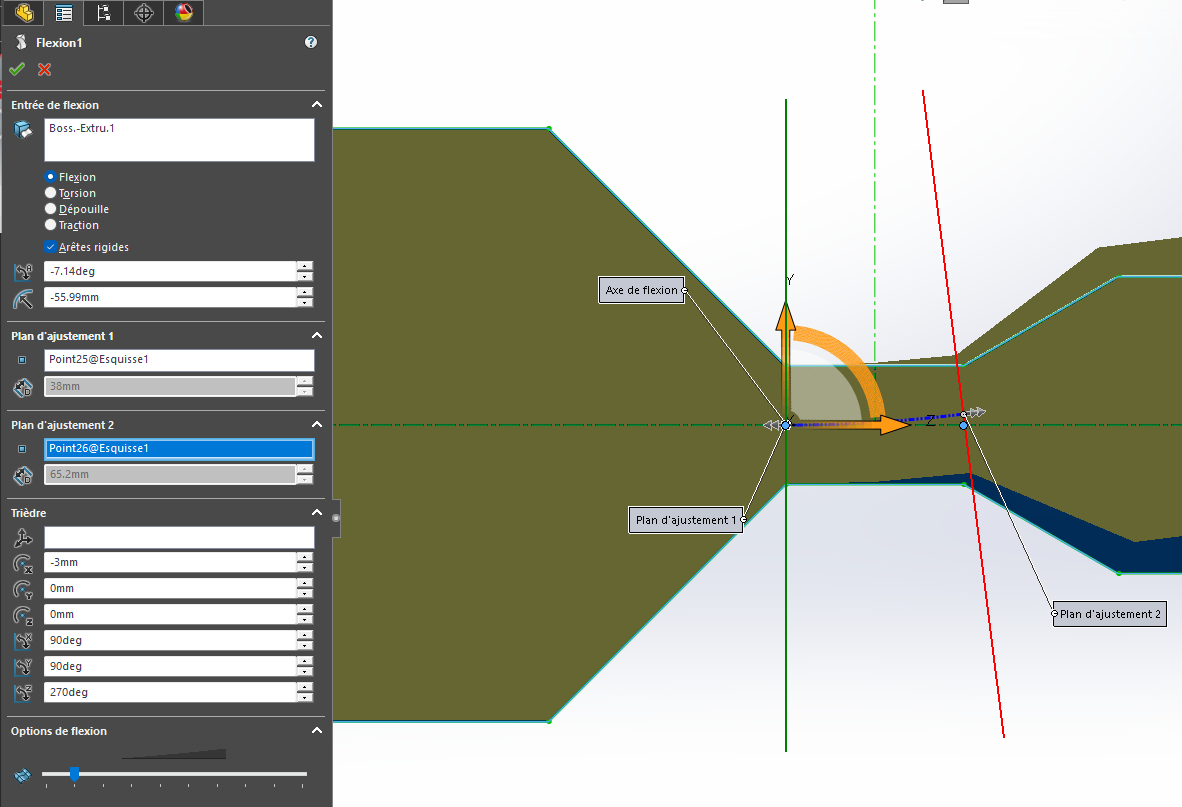Click the Flexion1 feature icon in header
The height and width of the screenshot is (807, 1182).
point(21,42)
